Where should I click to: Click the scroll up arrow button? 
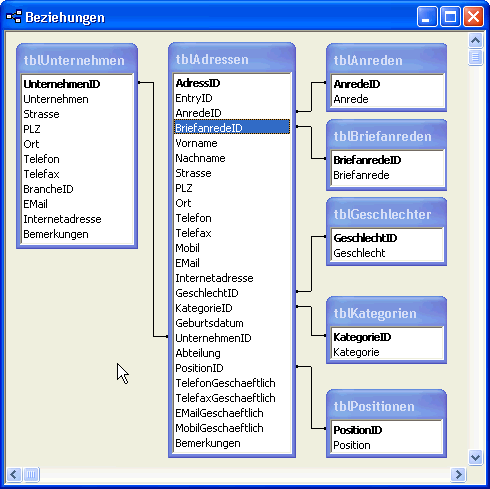point(475,41)
